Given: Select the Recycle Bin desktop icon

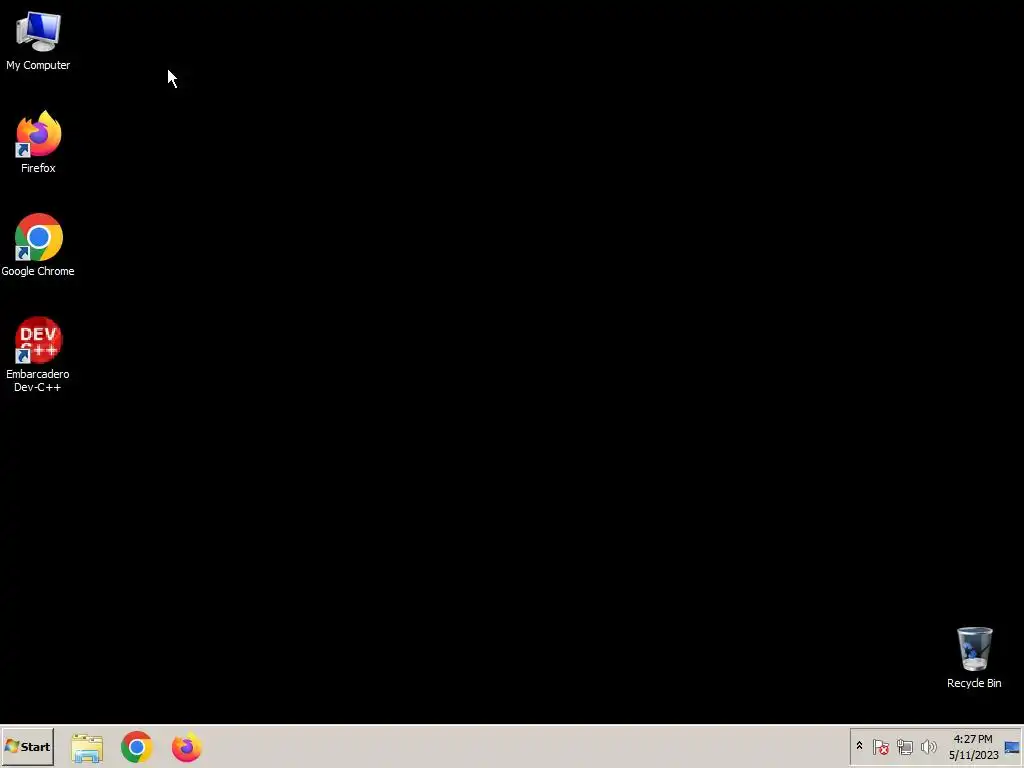Looking at the screenshot, I should click(974, 658).
